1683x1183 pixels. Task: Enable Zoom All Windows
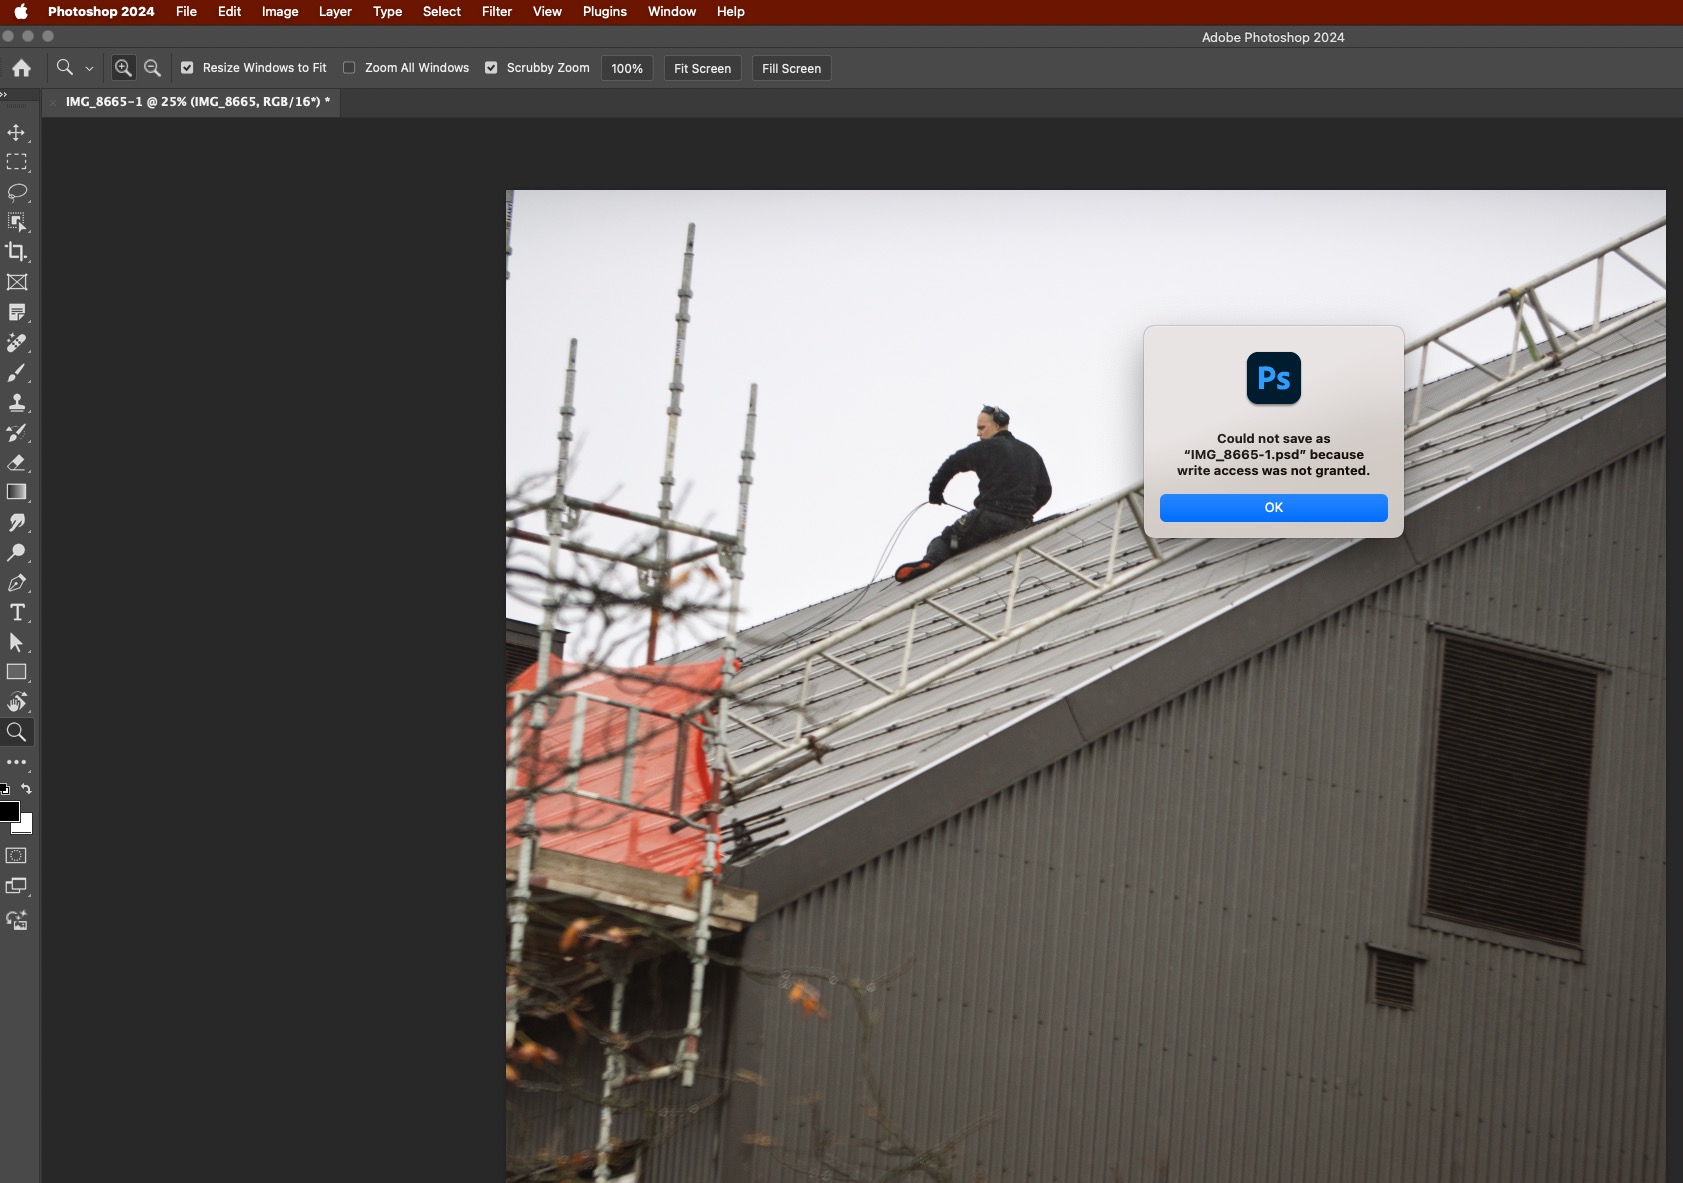click(x=349, y=67)
